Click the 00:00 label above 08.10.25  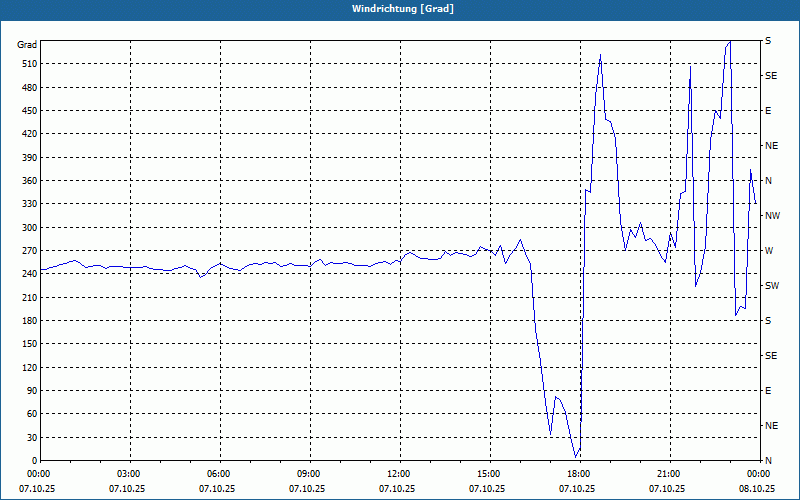click(760, 473)
